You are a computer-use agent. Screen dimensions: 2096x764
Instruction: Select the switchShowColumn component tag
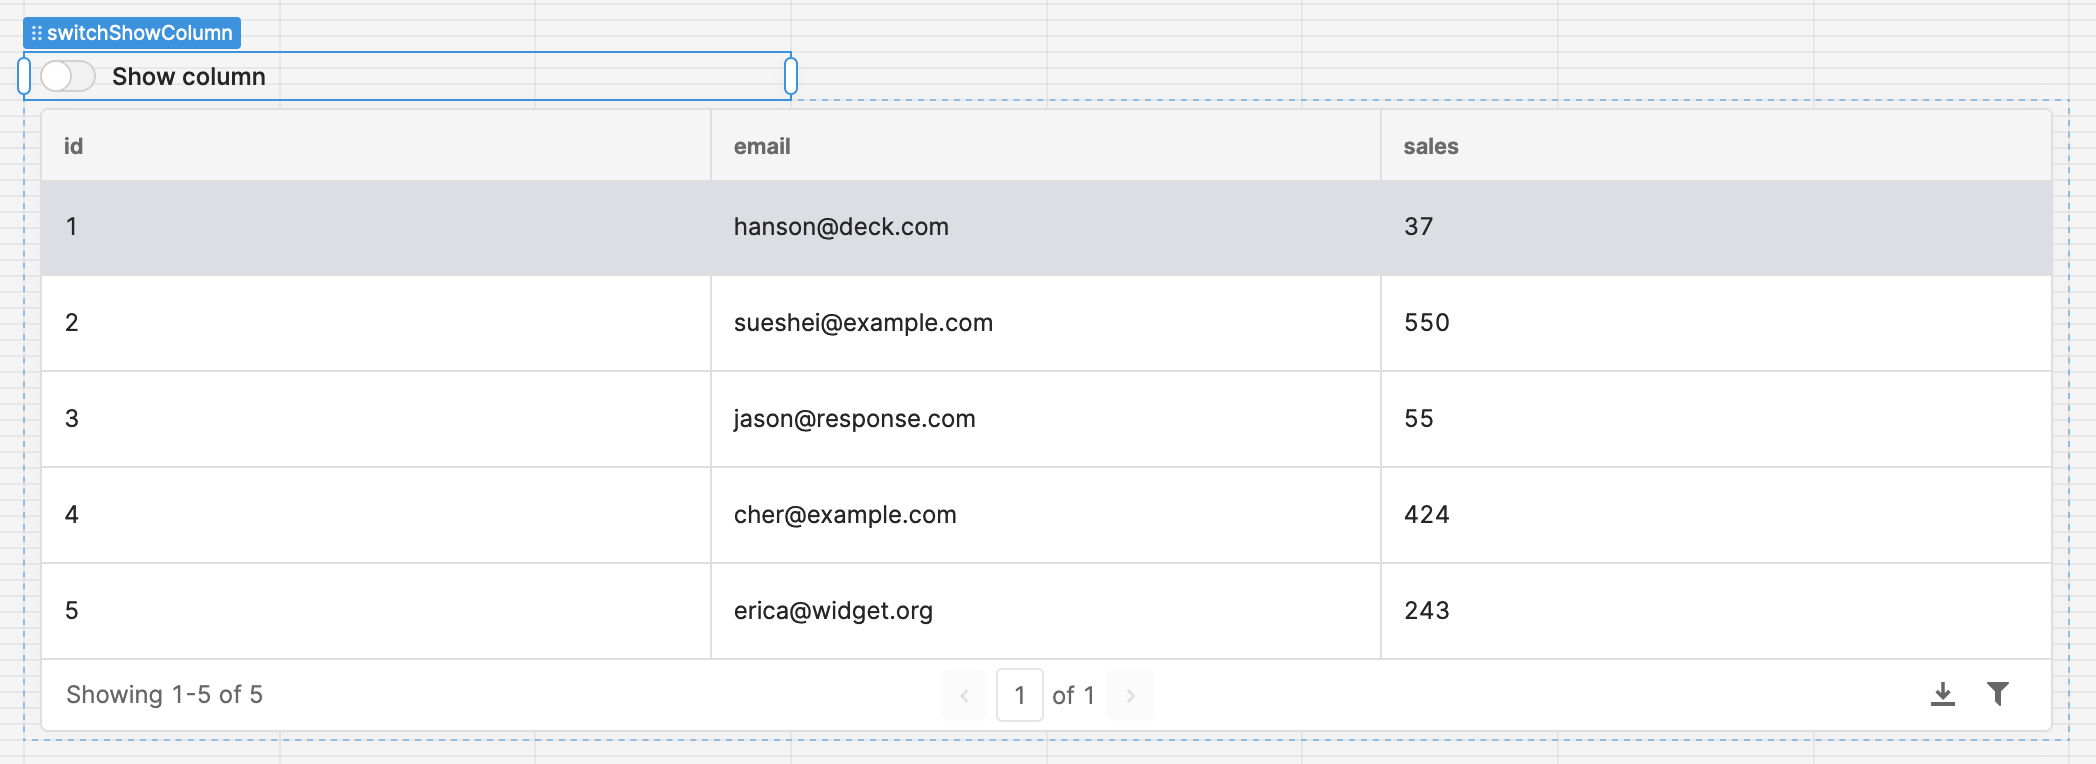click(132, 33)
